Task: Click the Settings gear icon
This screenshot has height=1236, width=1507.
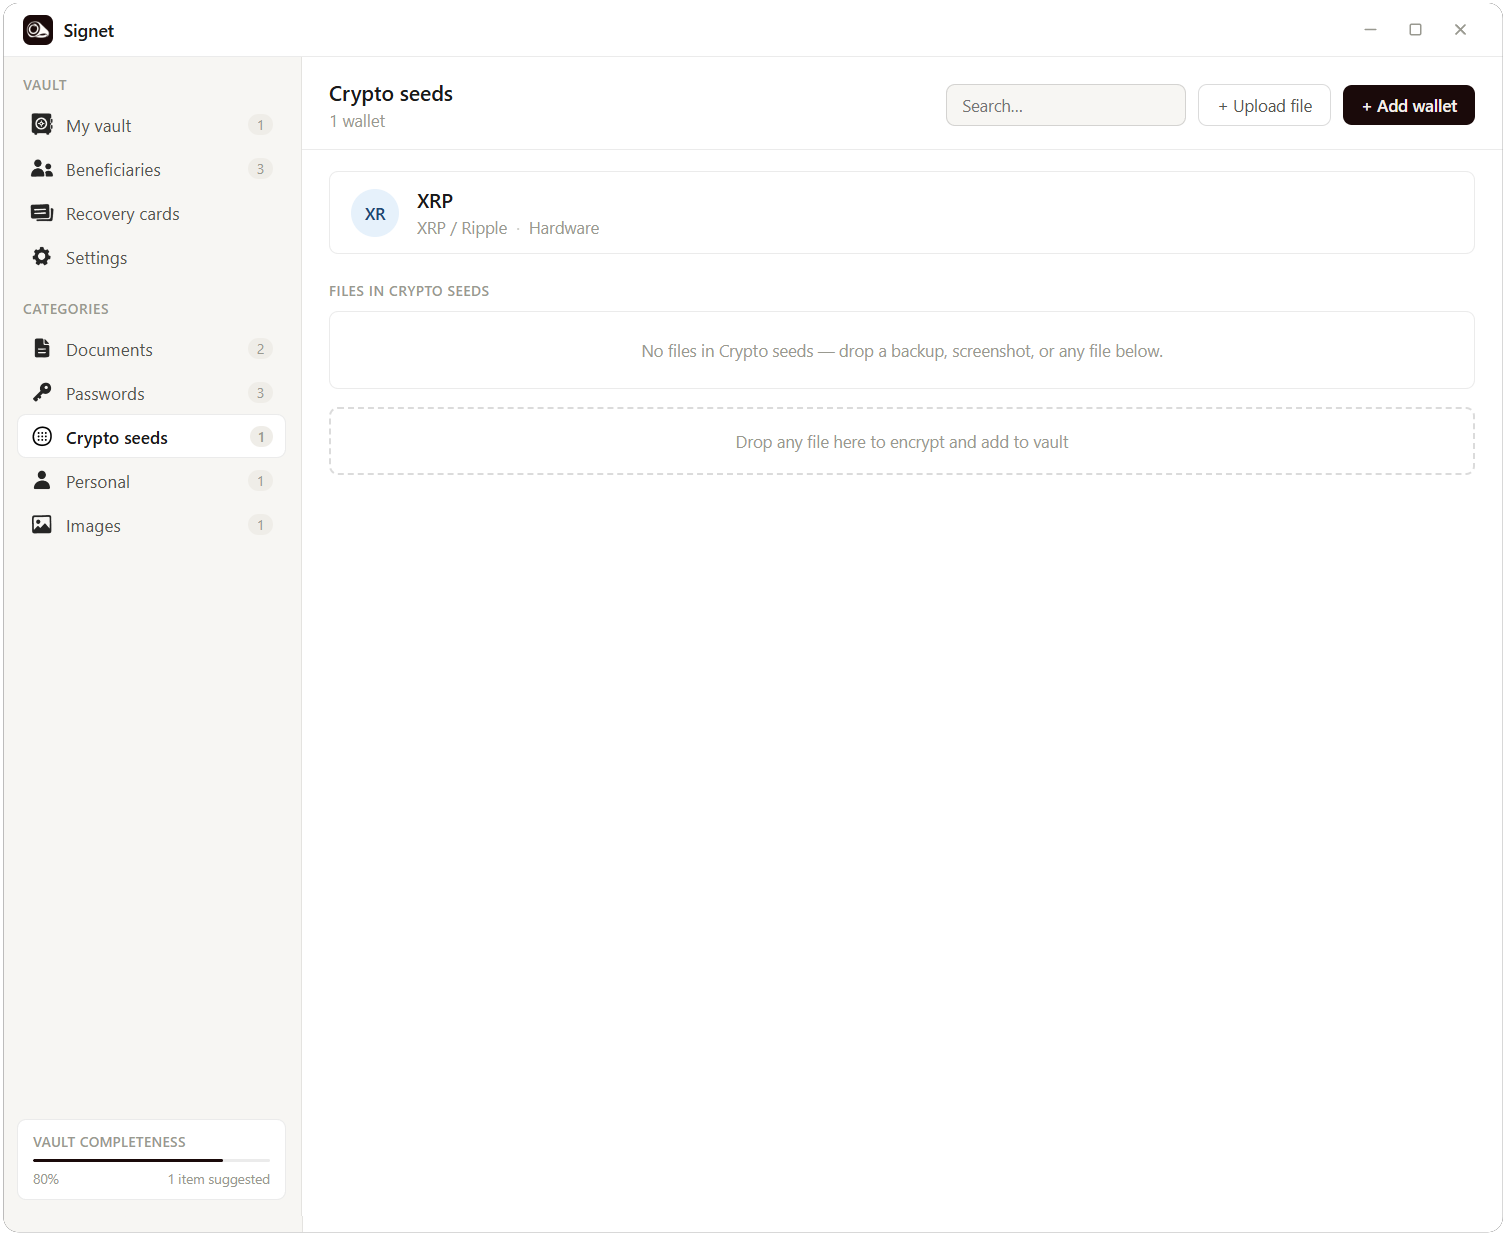Action: click(42, 257)
